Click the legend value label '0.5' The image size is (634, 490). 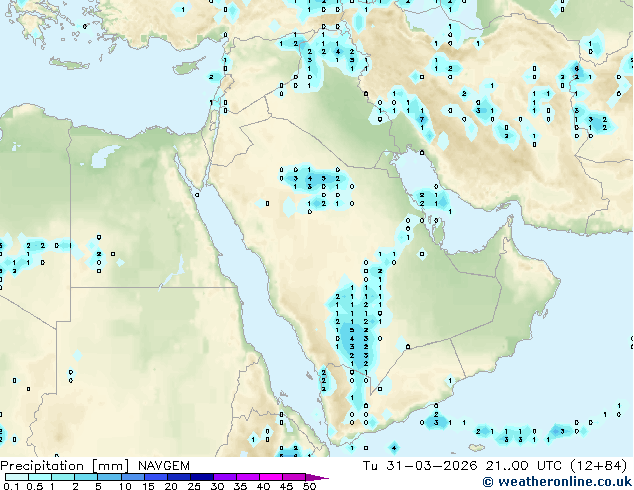click(34, 486)
